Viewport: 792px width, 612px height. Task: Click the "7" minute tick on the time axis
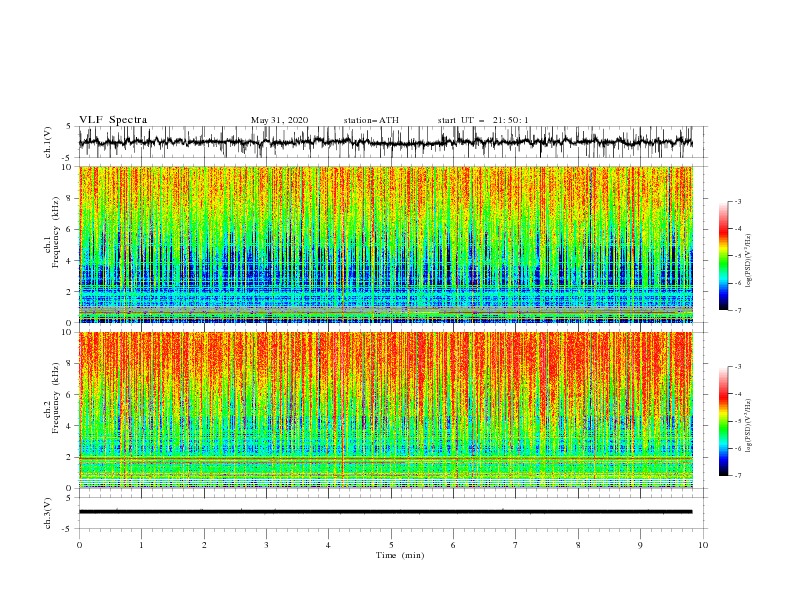pos(516,545)
